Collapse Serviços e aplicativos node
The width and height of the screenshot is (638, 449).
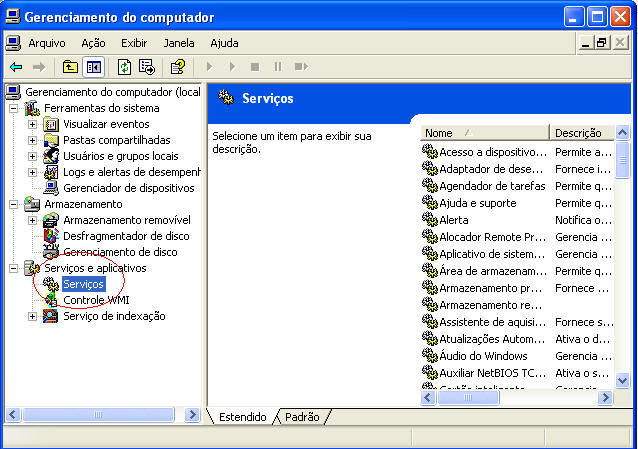point(13,268)
